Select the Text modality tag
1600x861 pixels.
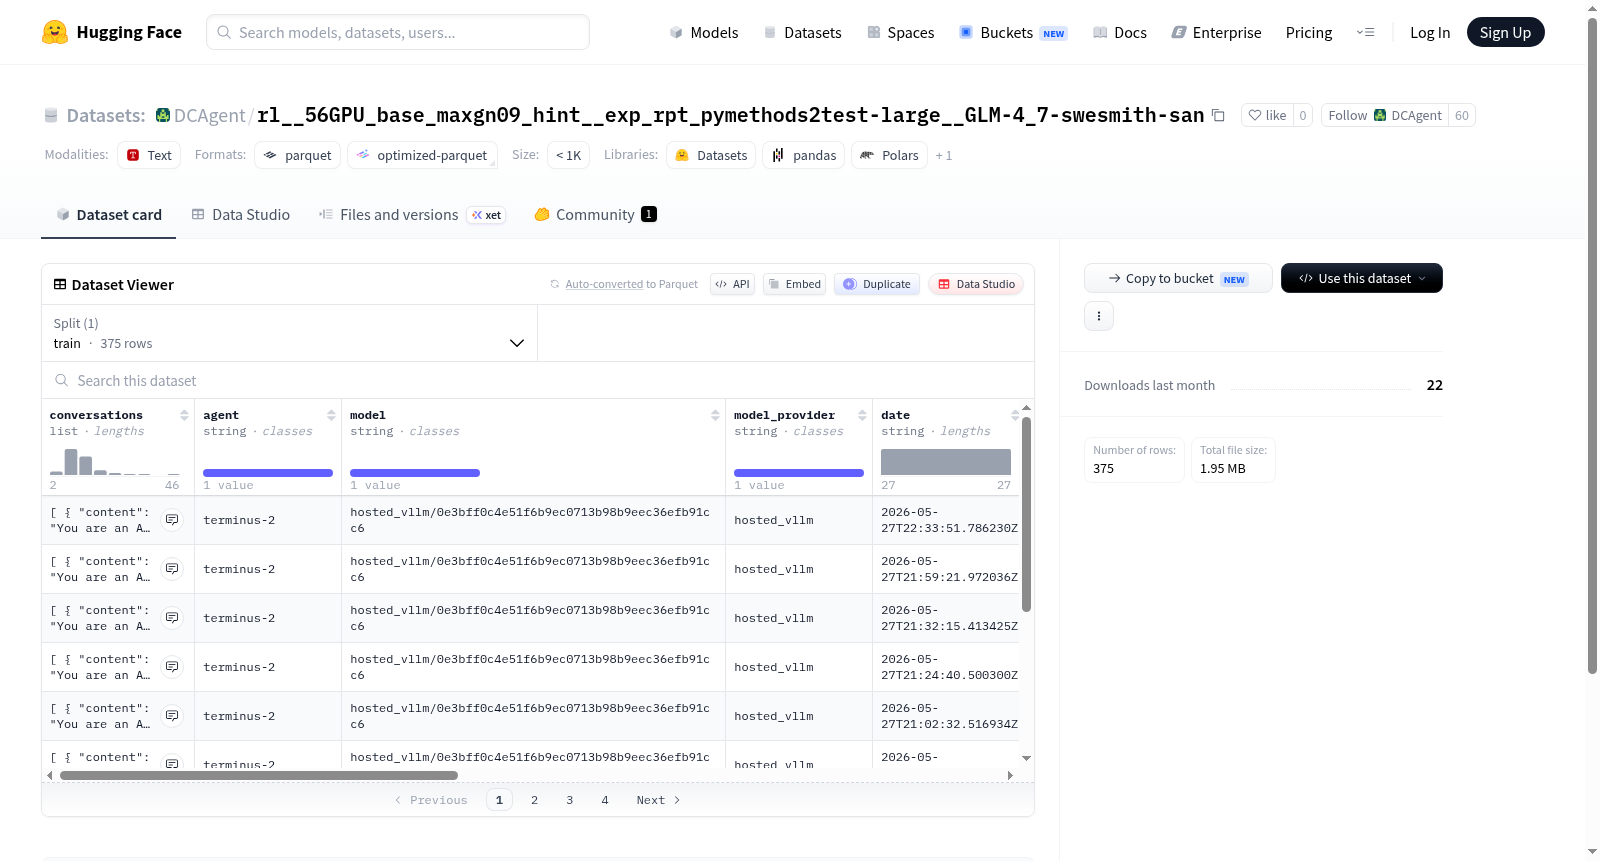tap(149, 155)
